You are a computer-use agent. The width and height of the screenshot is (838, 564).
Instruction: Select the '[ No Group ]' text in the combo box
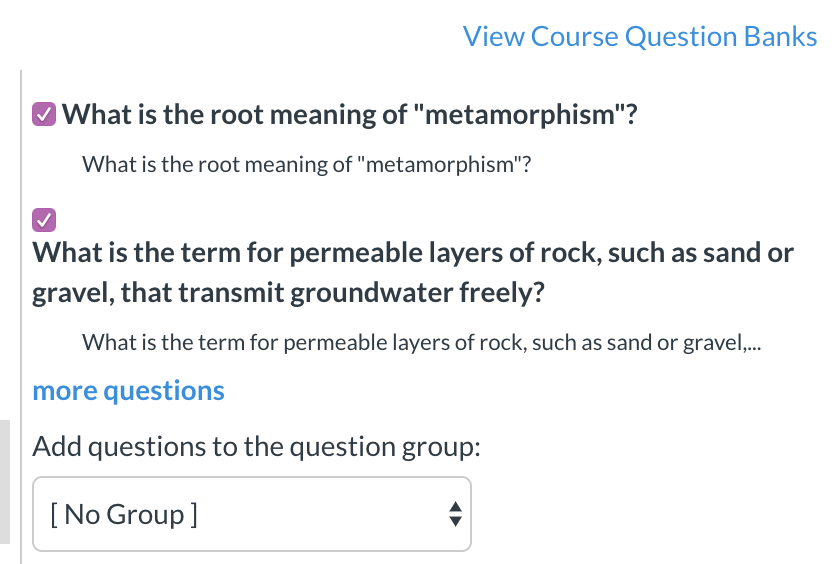pos(123,515)
